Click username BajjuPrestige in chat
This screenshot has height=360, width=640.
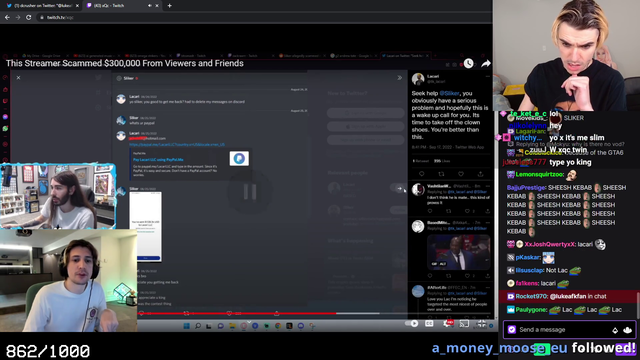pos(526,188)
